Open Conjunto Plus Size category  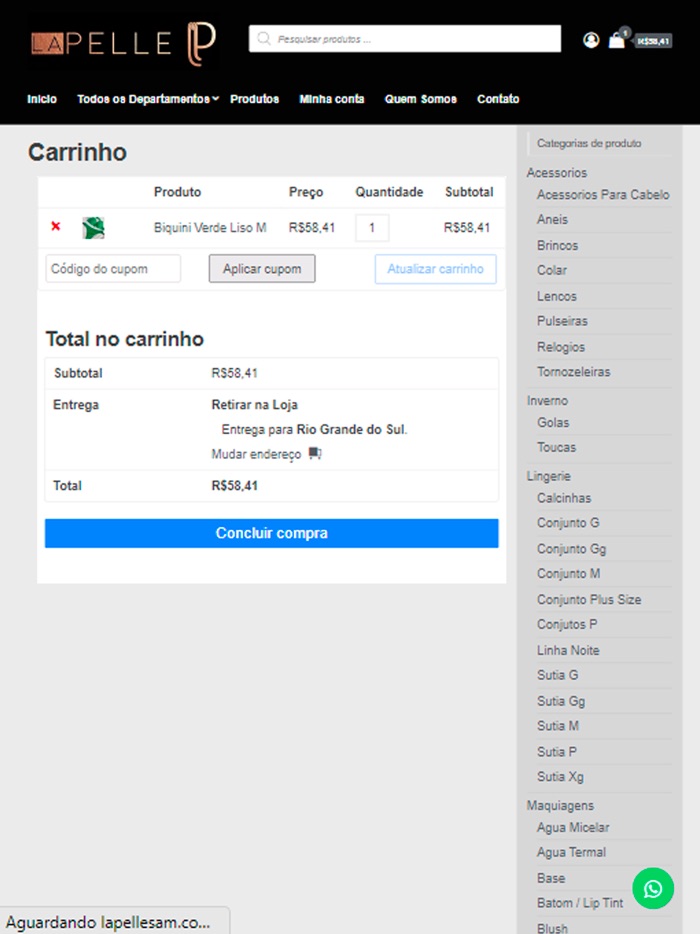click(x=589, y=600)
